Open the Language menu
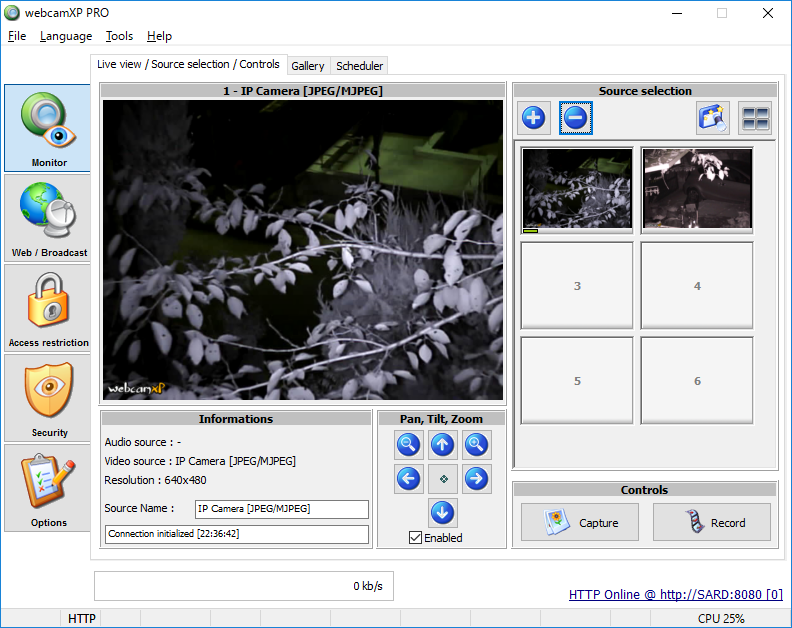Viewport: 792px width, 628px height. point(66,36)
